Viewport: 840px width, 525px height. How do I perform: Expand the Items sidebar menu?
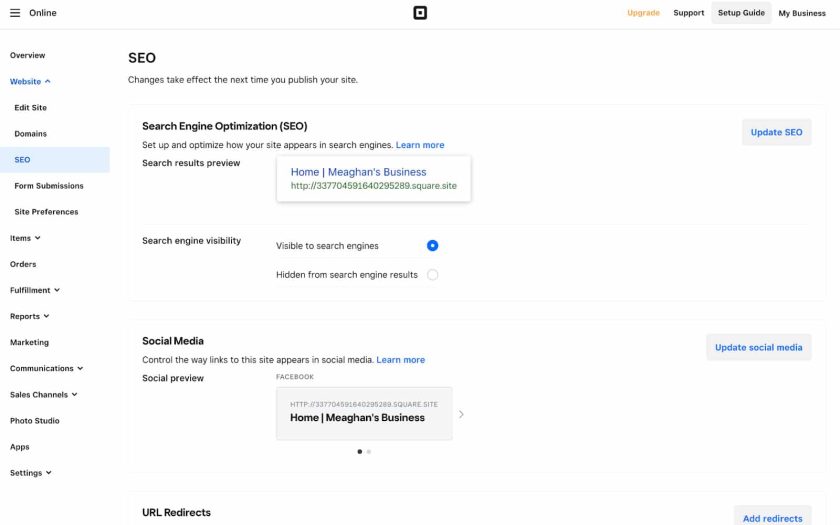point(25,238)
